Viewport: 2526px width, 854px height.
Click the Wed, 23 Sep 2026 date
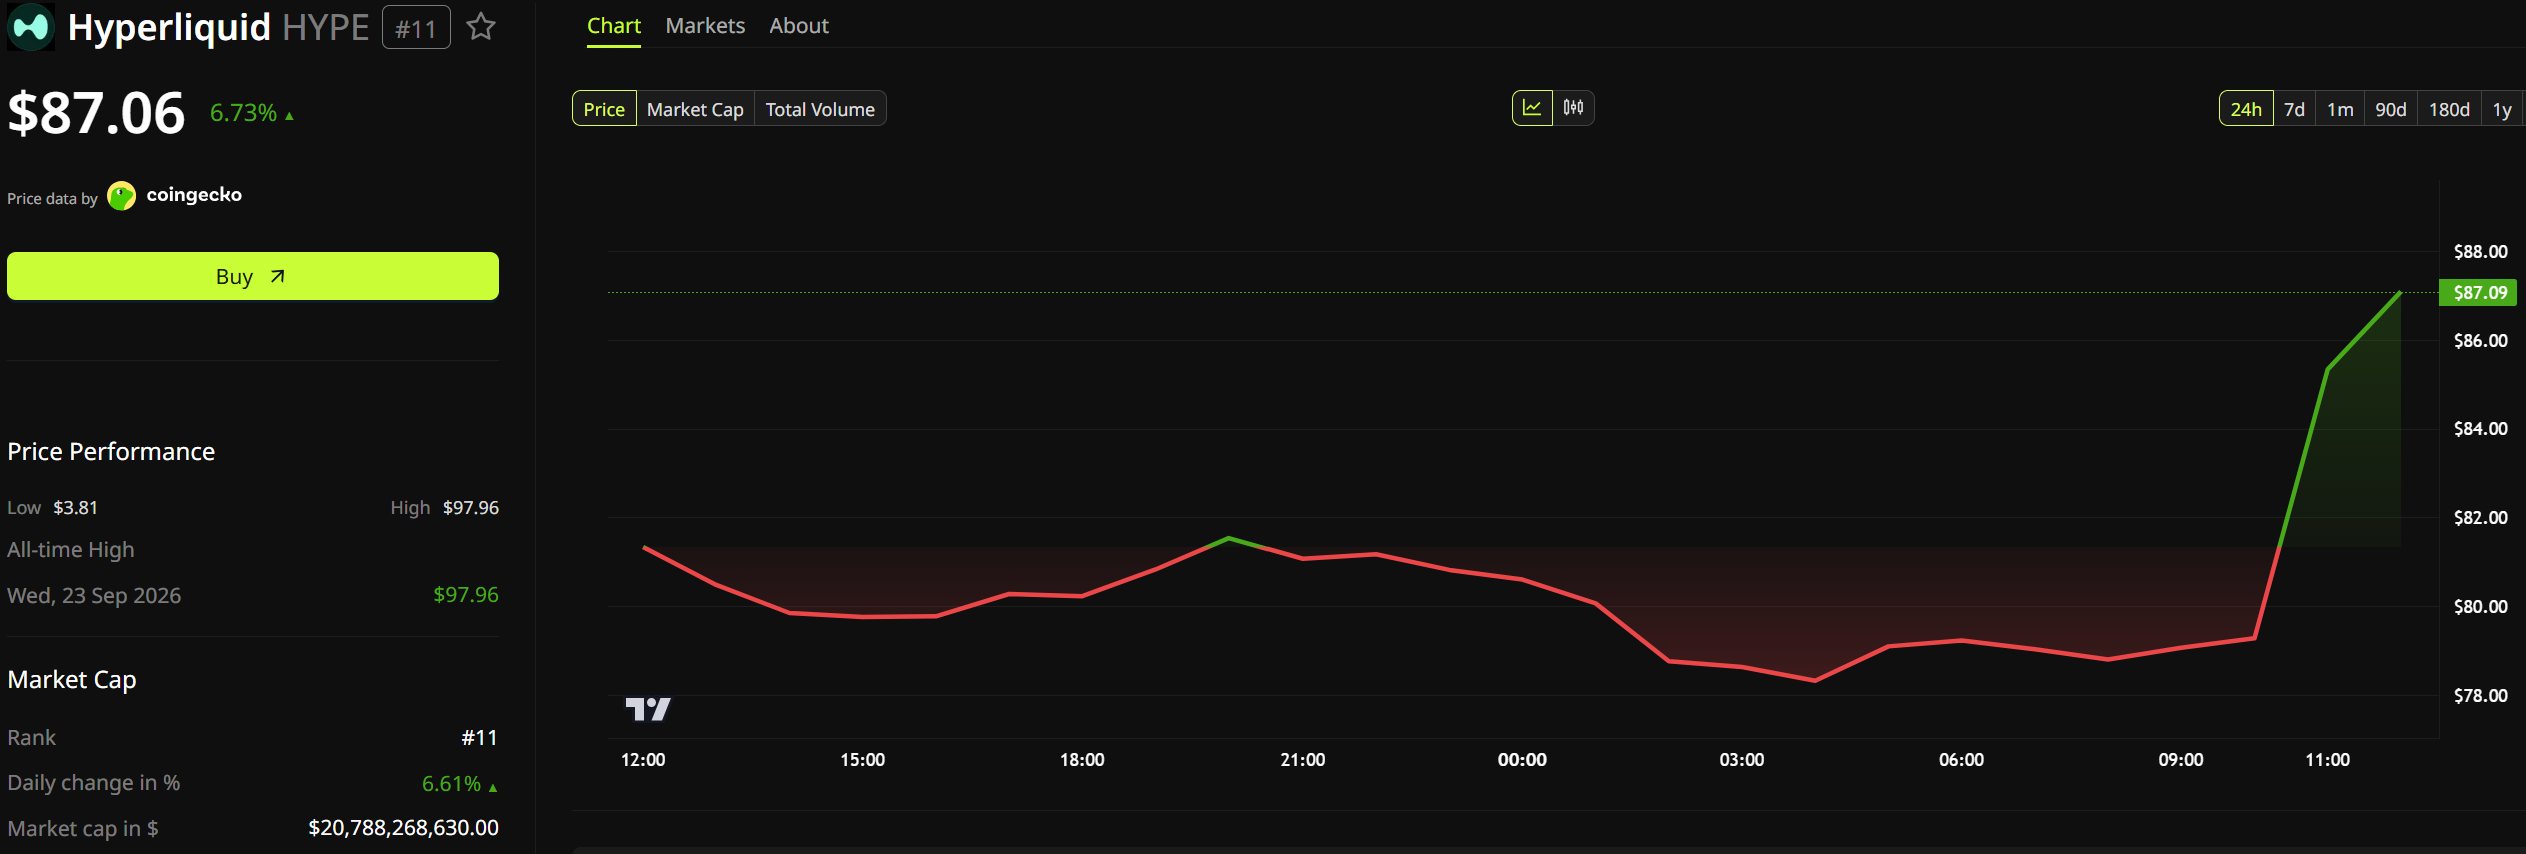click(94, 596)
